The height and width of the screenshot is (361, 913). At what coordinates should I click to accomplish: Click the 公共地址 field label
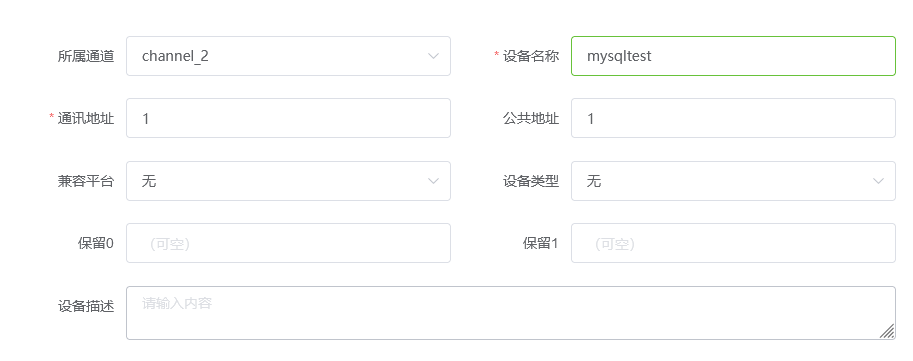point(531,118)
